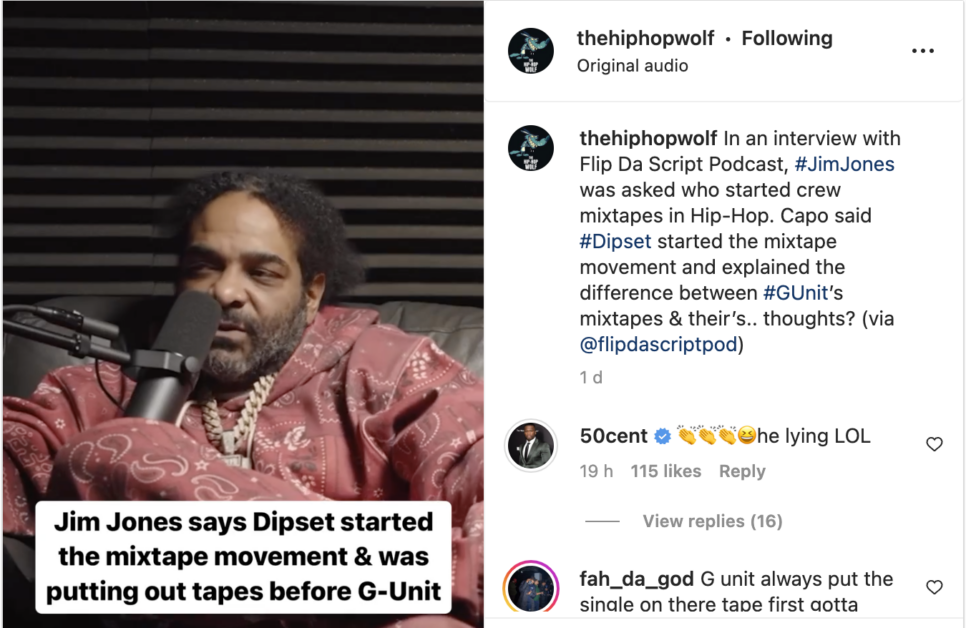View 115 likes on 50cent comment
This screenshot has width=966, height=628.
click(x=665, y=471)
